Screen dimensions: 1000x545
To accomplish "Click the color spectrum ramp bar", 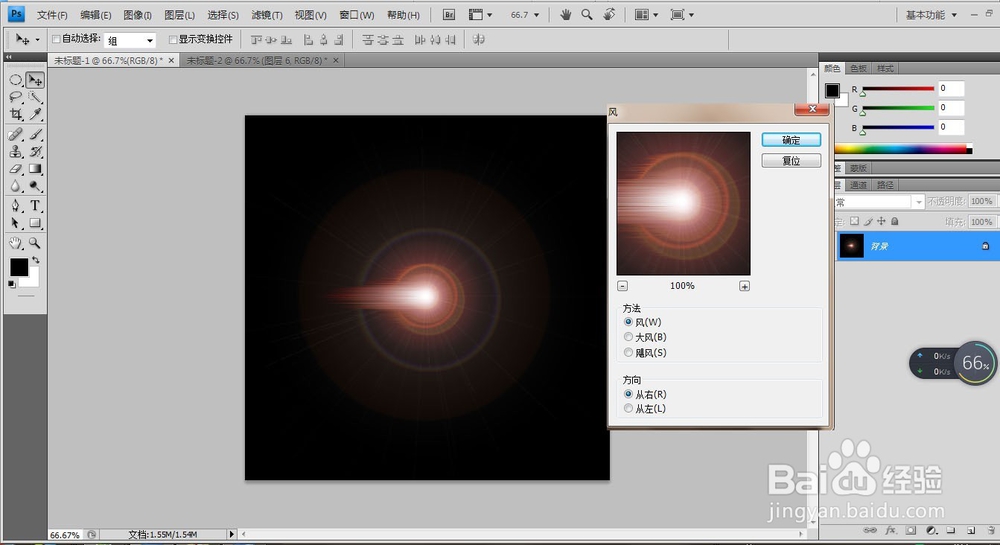I will pos(903,149).
